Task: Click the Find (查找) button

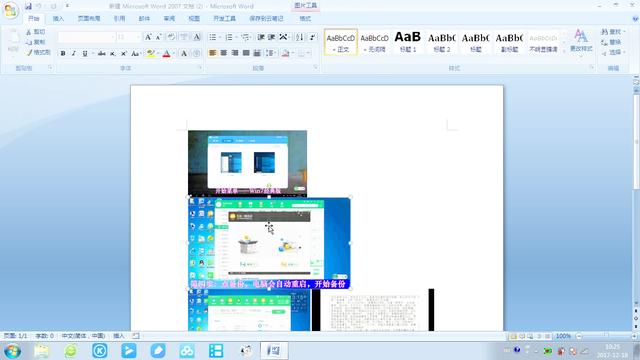Action: pyautogui.click(x=613, y=32)
